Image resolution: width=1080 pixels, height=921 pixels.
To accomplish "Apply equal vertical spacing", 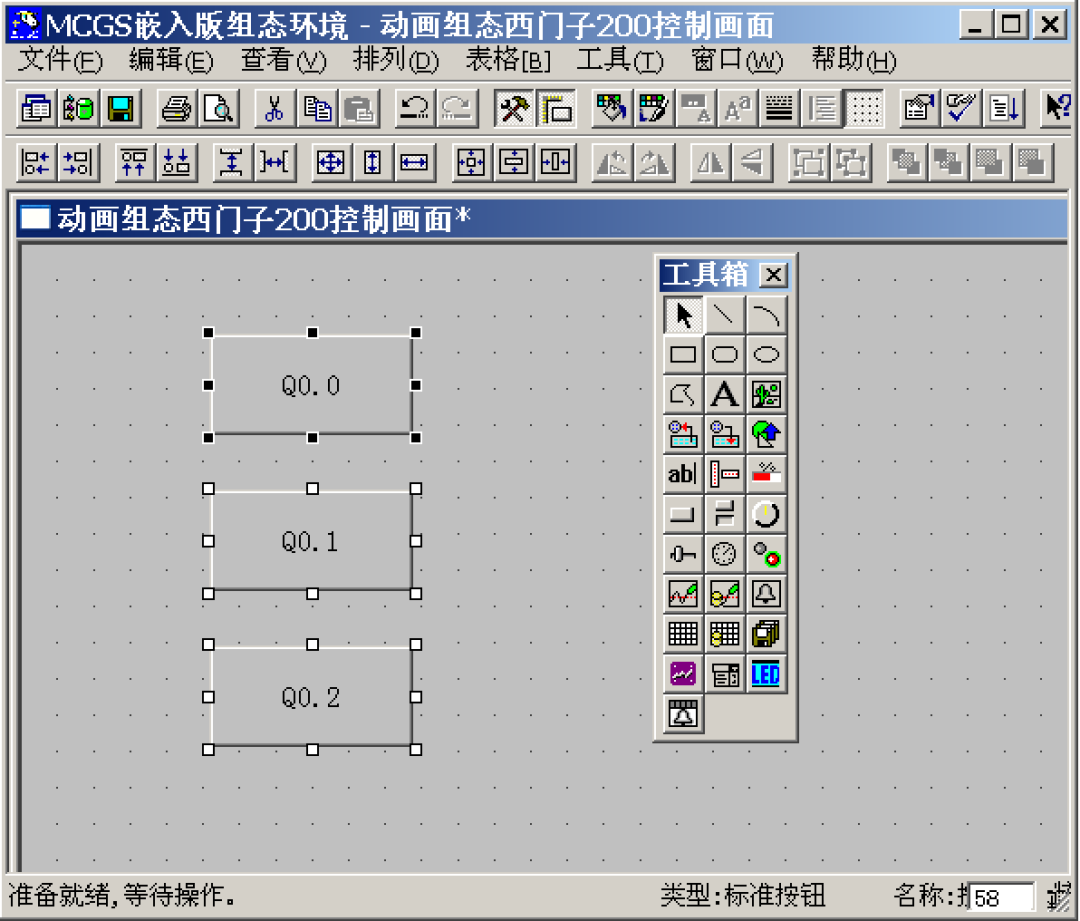I will coord(232,163).
